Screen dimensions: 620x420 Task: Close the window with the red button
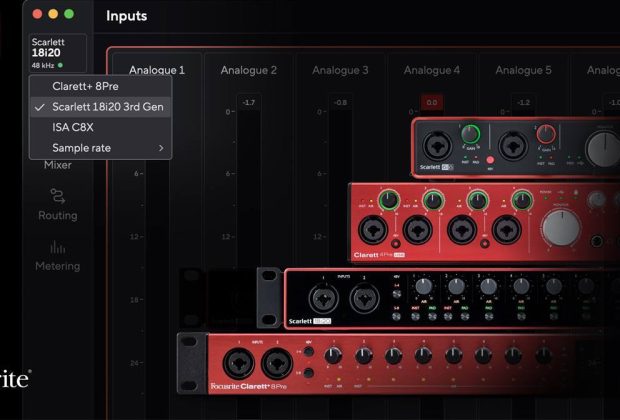[x=38, y=14]
